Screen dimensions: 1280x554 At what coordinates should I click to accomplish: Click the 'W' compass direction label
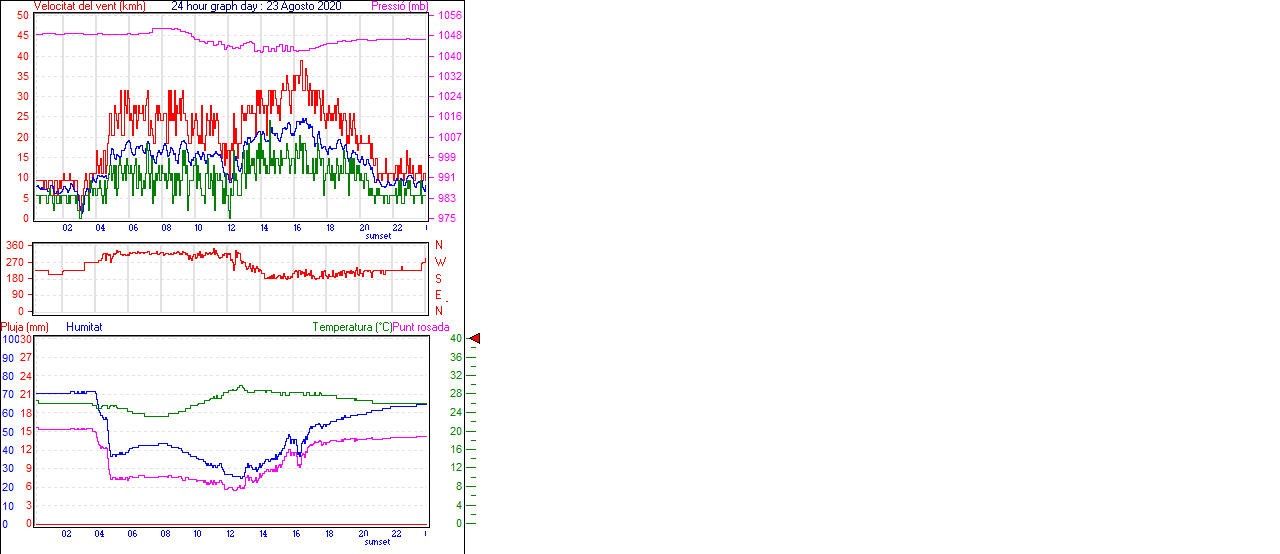(439, 262)
